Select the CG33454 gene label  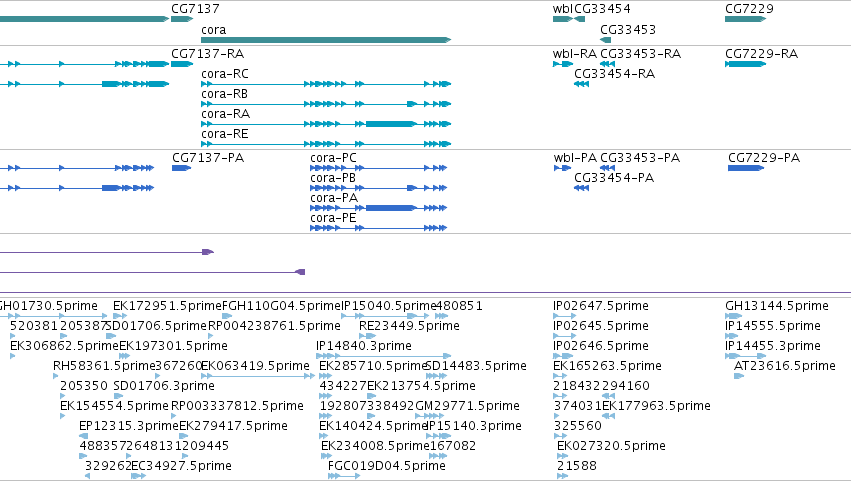click(x=602, y=9)
